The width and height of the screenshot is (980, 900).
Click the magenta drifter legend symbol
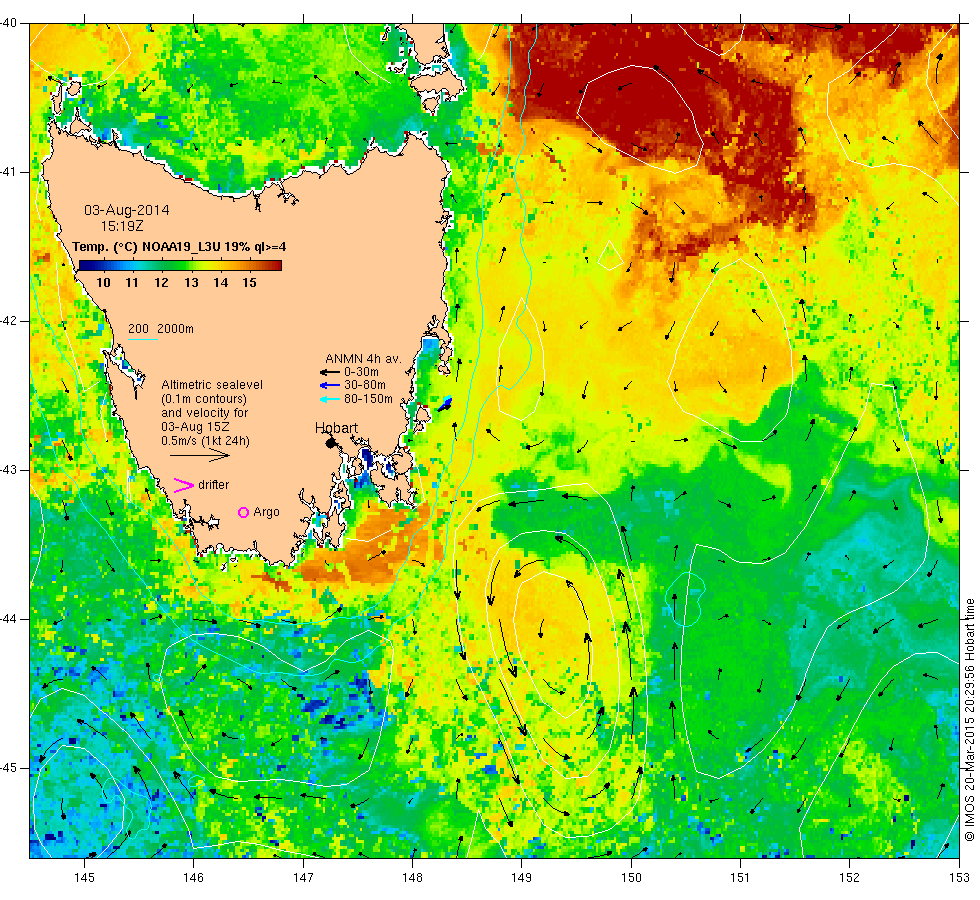184,485
